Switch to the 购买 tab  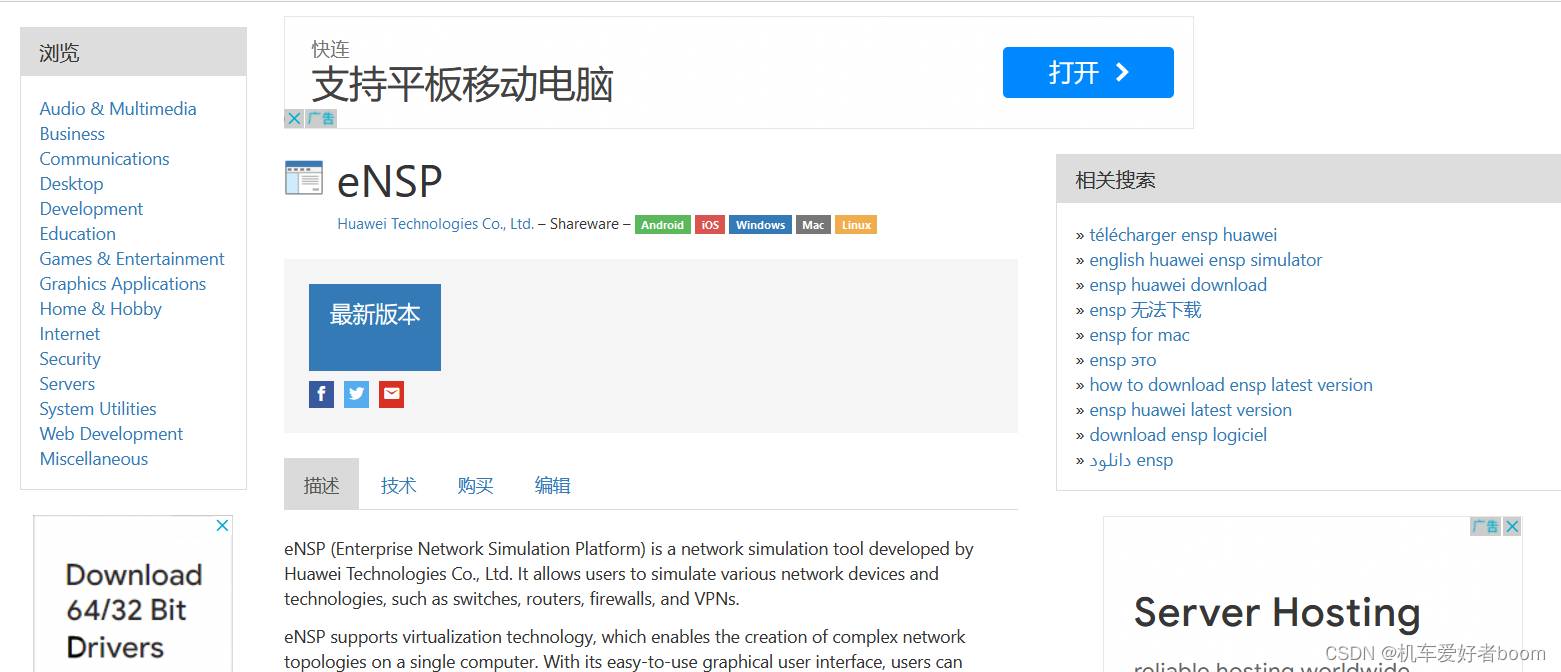tap(476, 485)
